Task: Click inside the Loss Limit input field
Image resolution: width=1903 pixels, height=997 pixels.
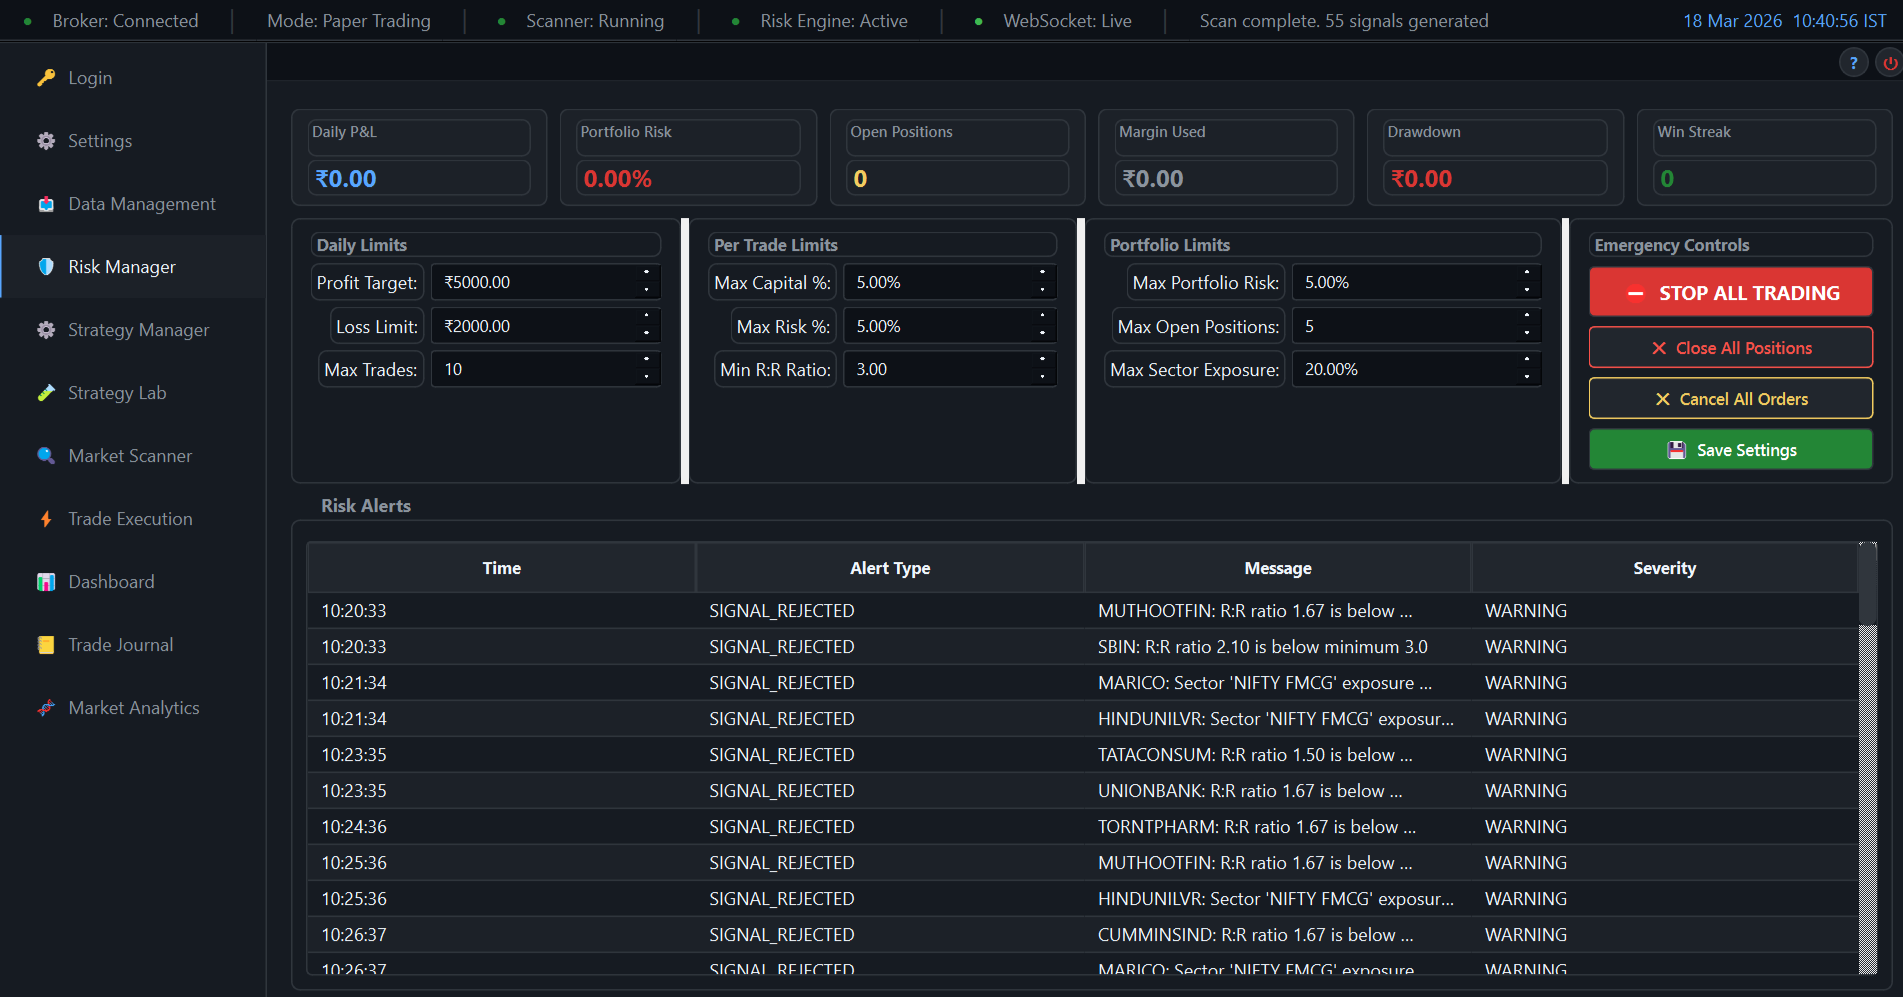Action: point(530,325)
